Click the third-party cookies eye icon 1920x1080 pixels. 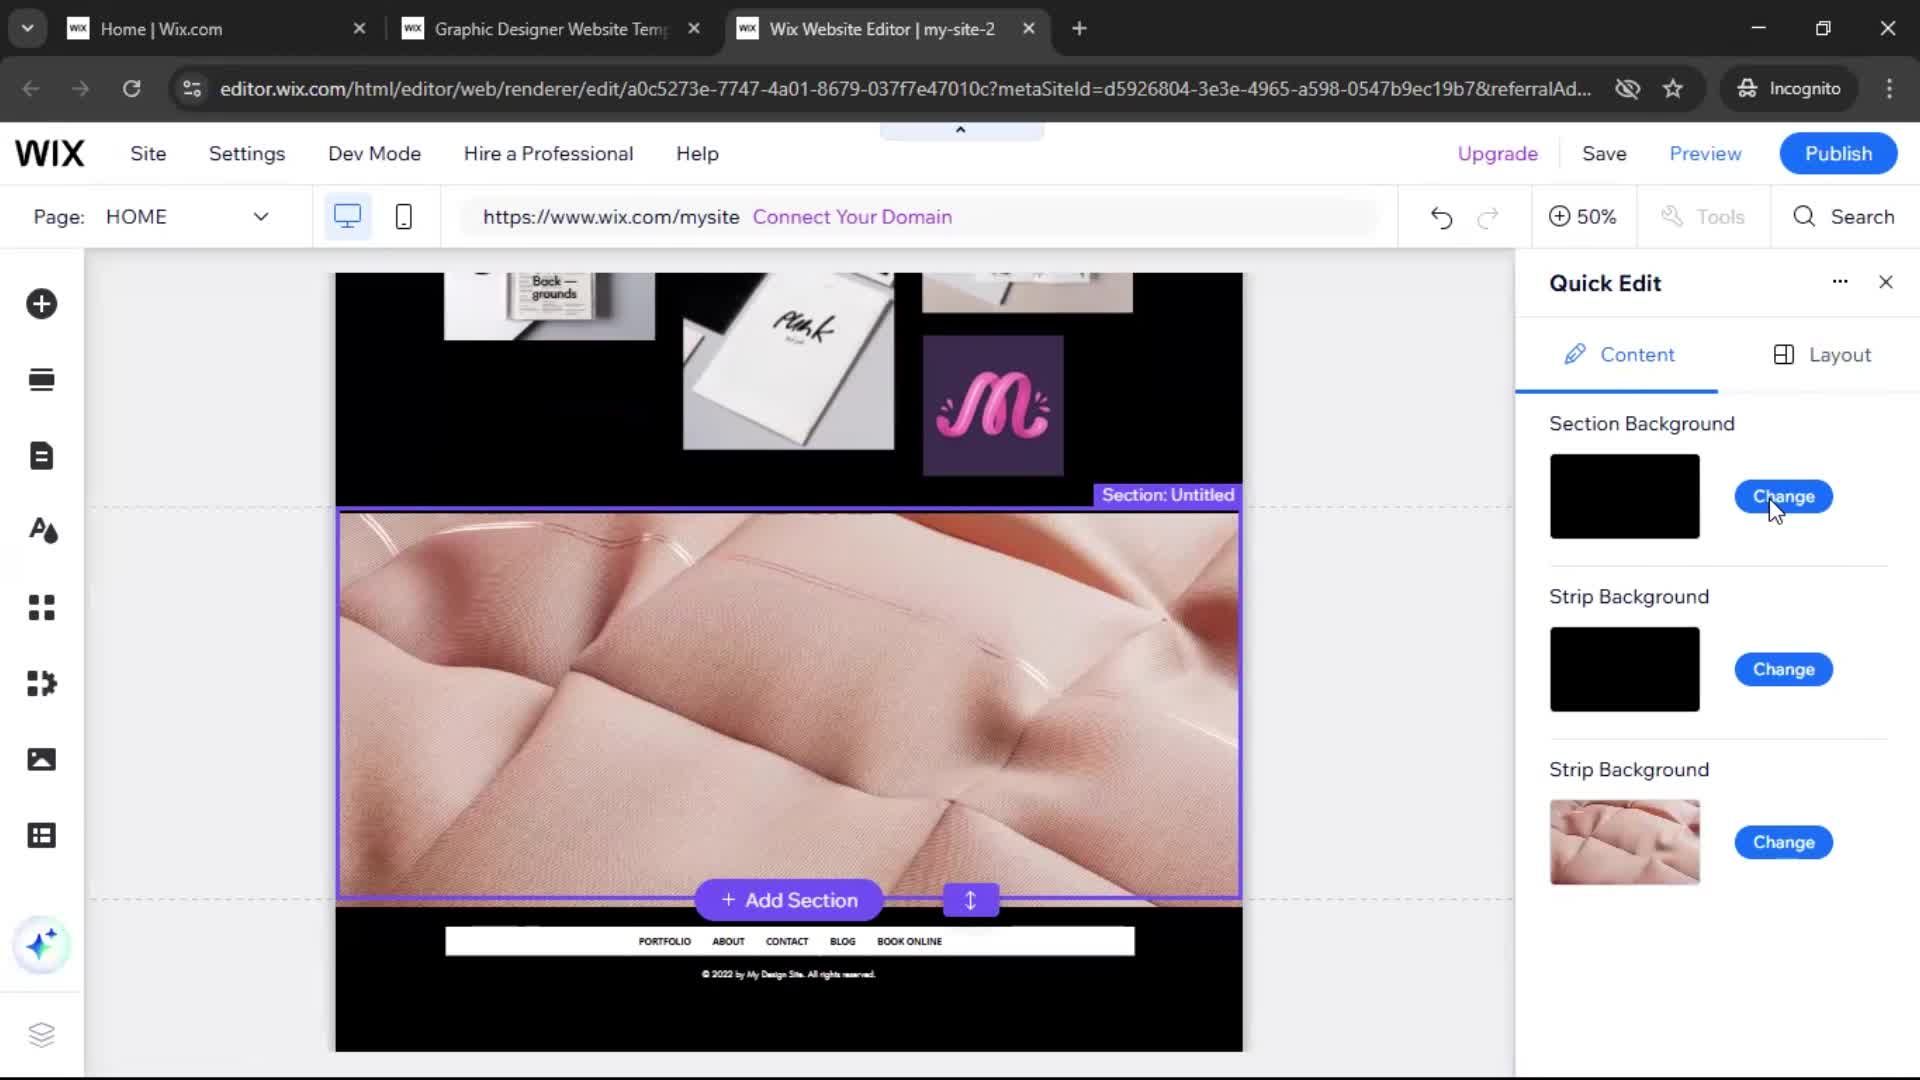pyautogui.click(x=1627, y=88)
